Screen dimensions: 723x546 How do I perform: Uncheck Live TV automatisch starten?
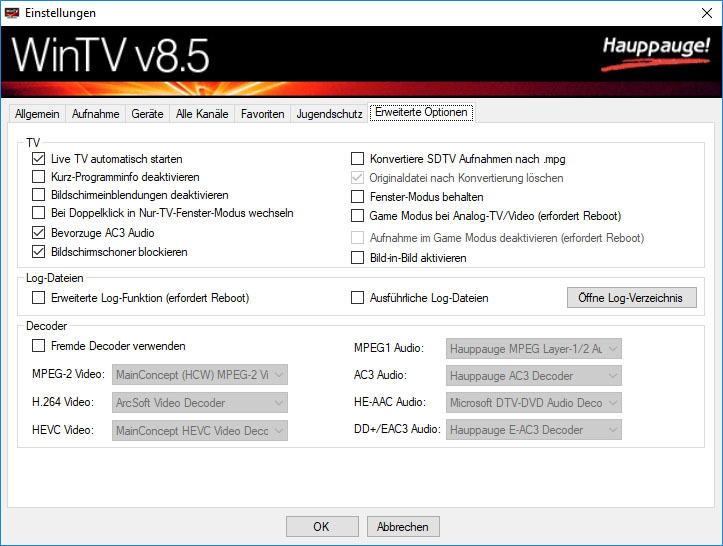click(x=38, y=159)
